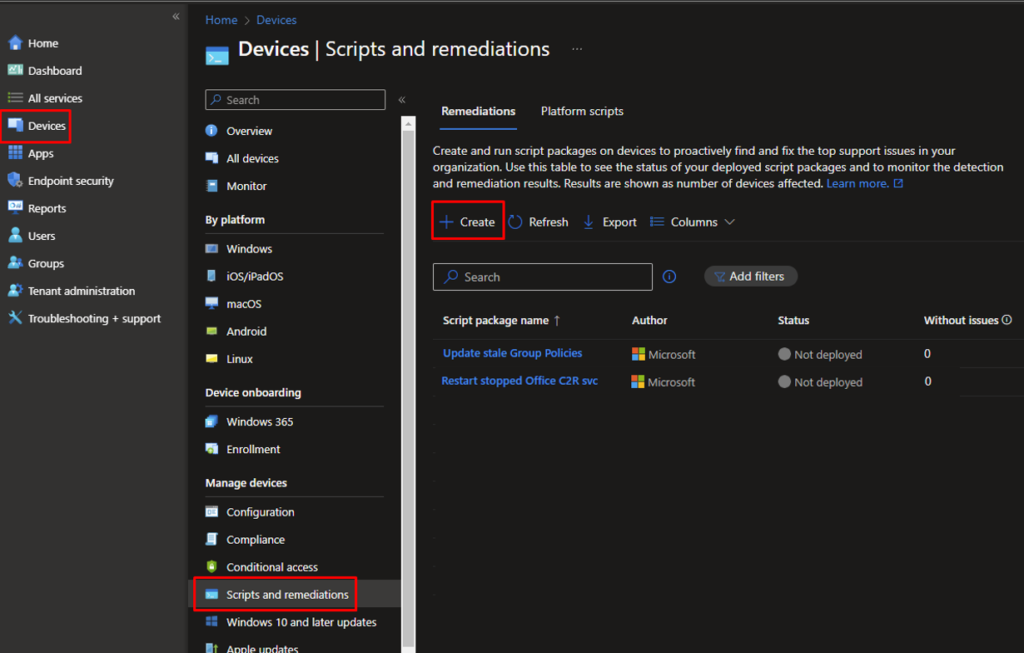The width and height of the screenshot is (1024, 653).
Task: Click the submenu scrollbar up arrow
Action: [408, 123]
